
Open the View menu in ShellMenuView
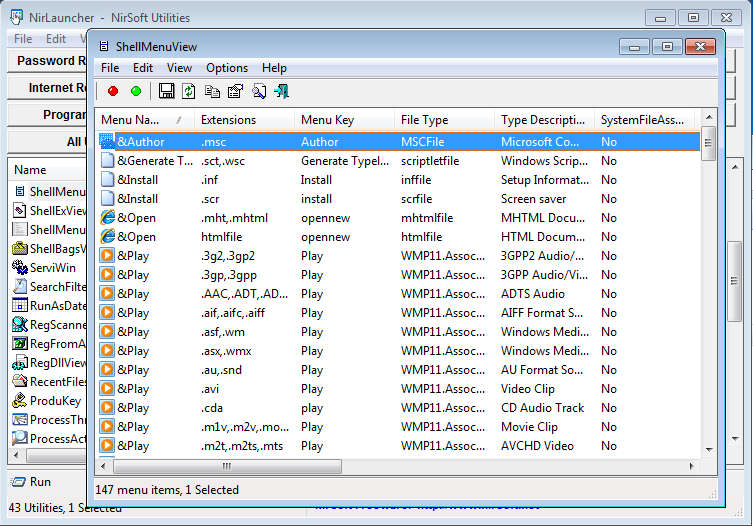(x=179, y=68)
